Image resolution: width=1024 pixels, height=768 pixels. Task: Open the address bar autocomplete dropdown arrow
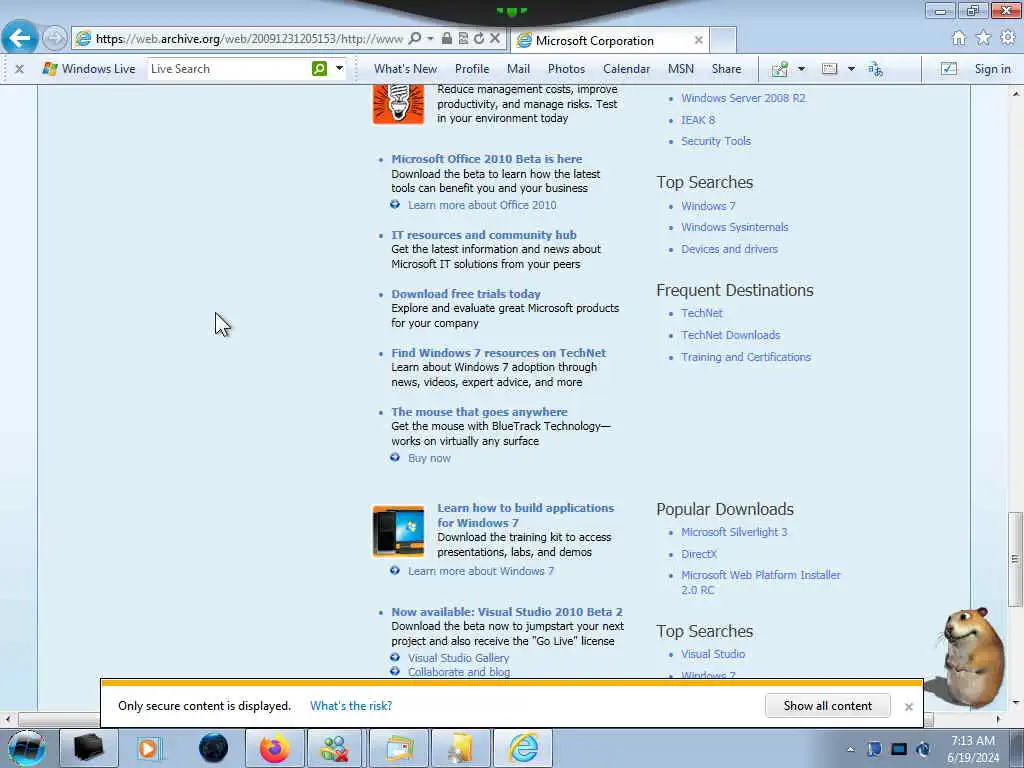pos(430,39)
